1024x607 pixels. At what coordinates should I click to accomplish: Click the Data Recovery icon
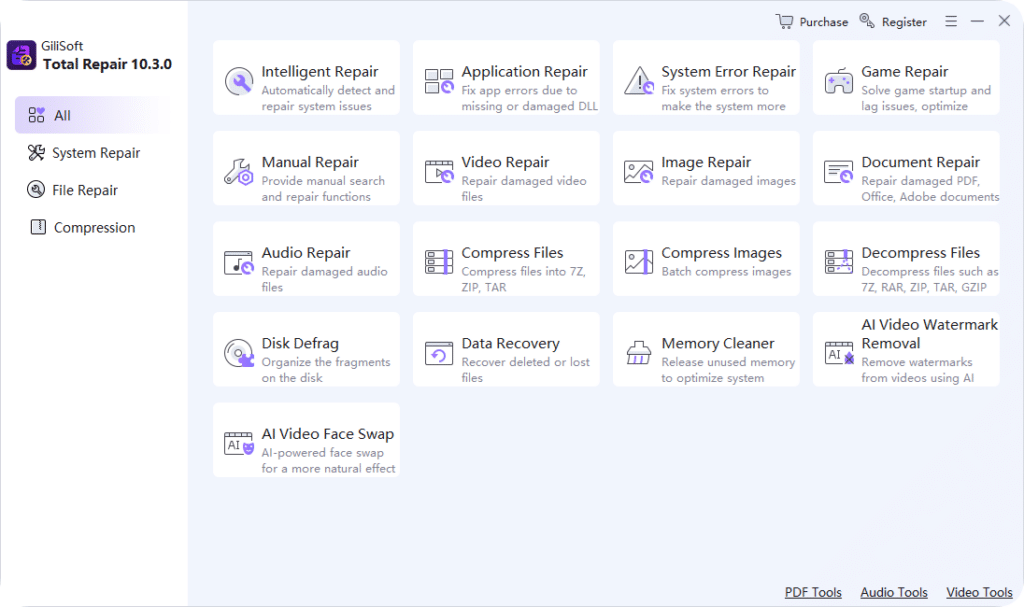[x=439, y=353]
